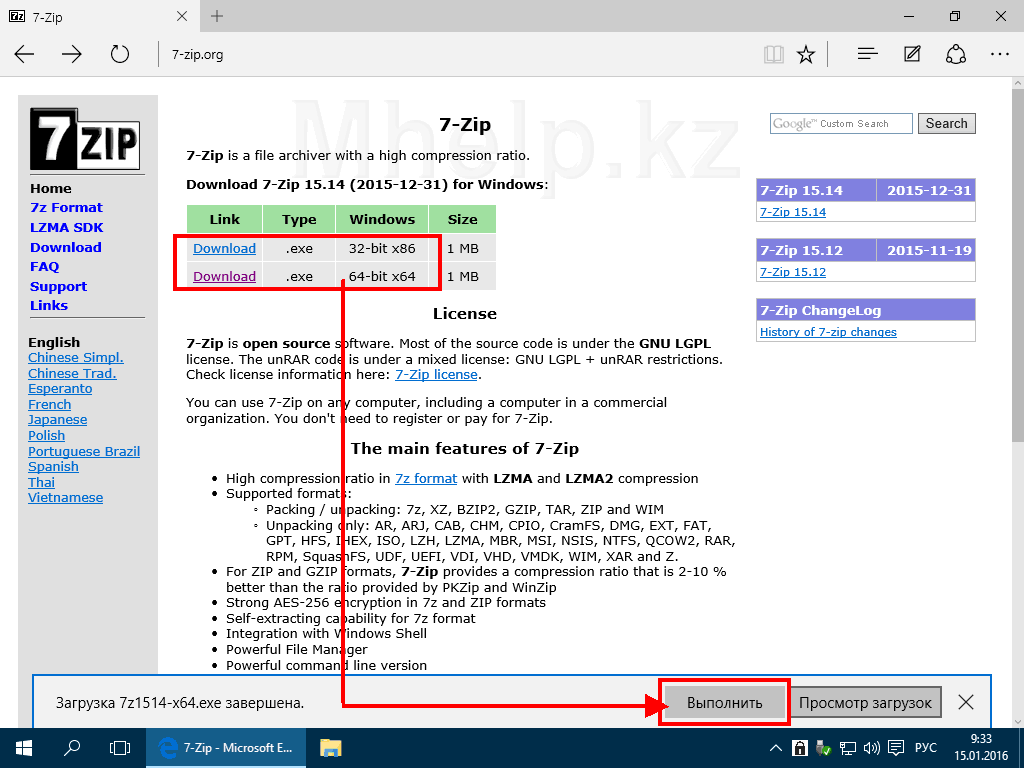Switch language to Chinese Trad.
1024x768 pixels.
pyautogui.click(x=72, y=374)
